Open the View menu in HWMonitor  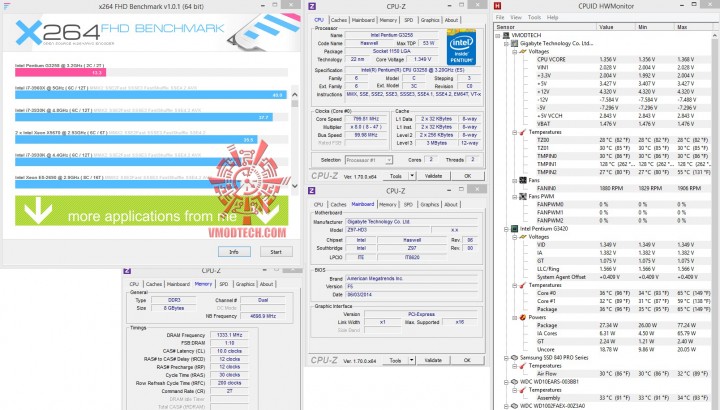click(516, 17)
